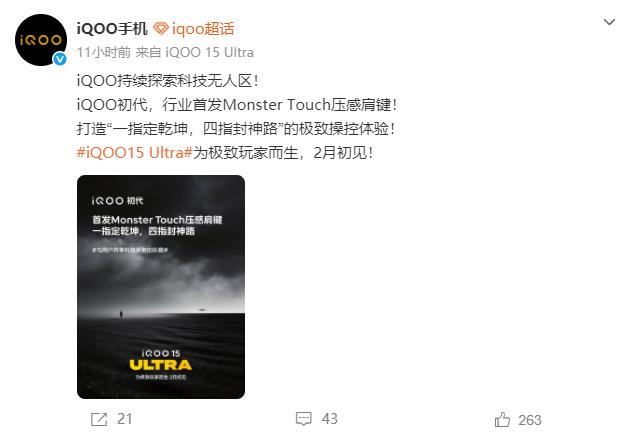
Task: Expand the post options chevron menu
Action: pyautogui.click(x=609, y=22)
